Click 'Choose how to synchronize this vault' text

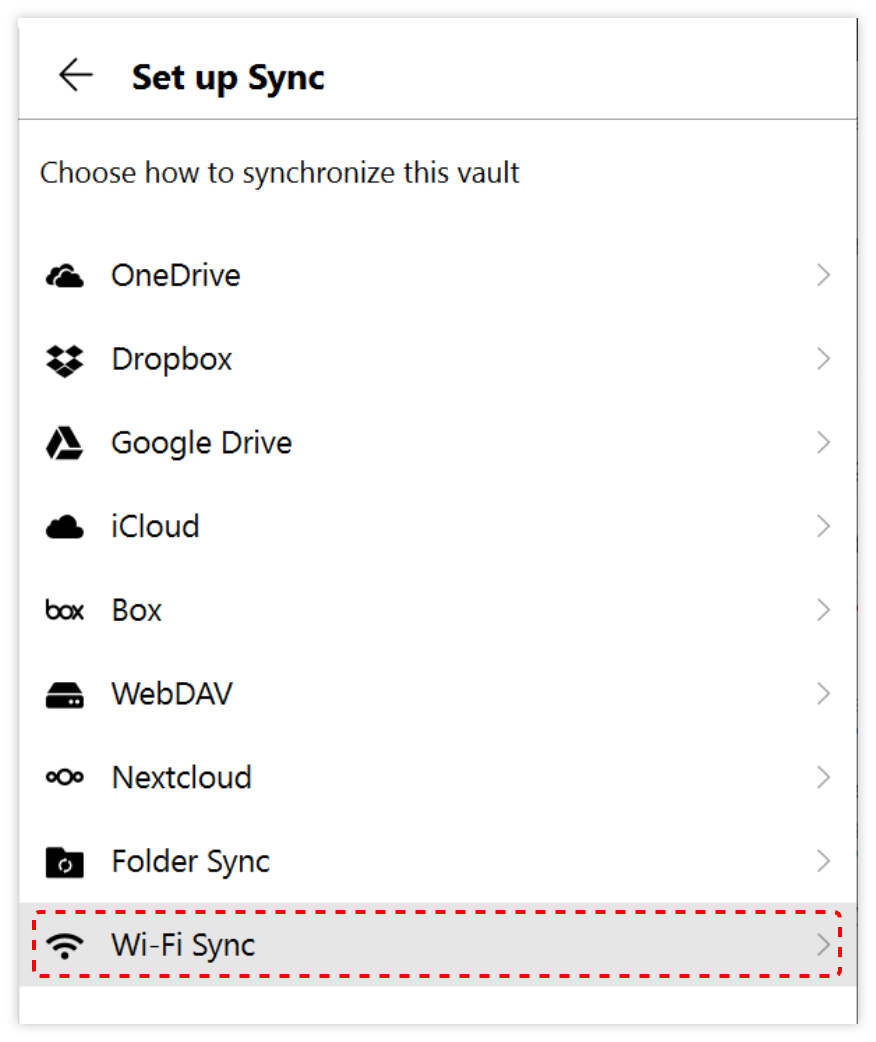click(x=279, y=173)
